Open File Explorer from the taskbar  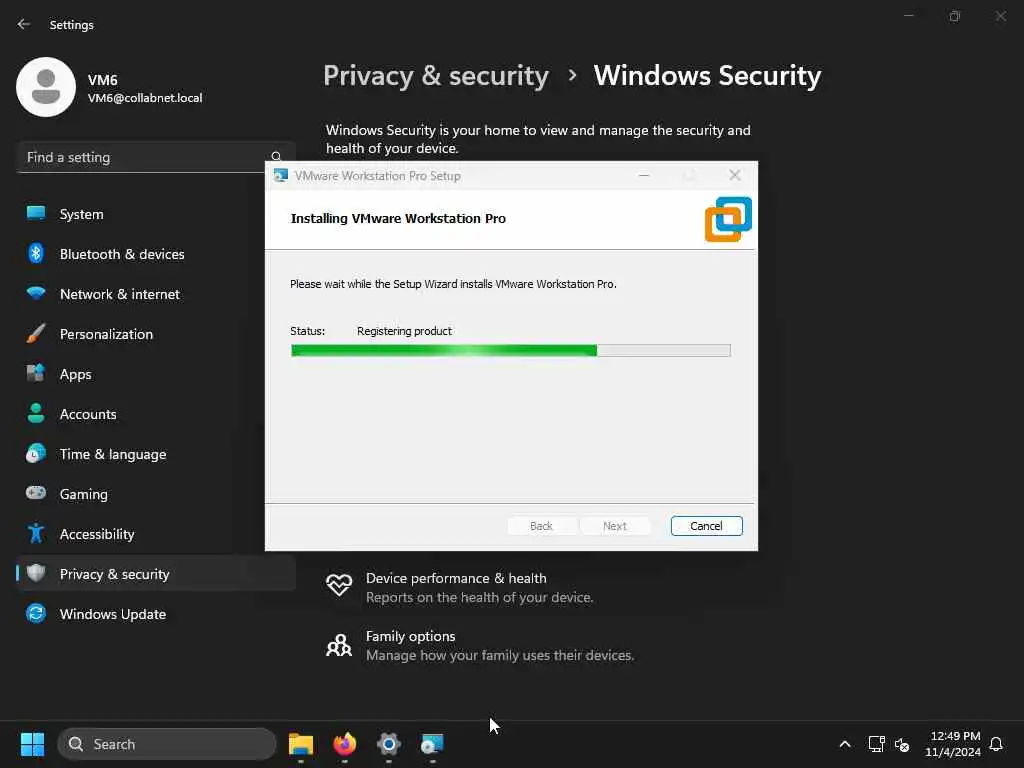point(301,744)
